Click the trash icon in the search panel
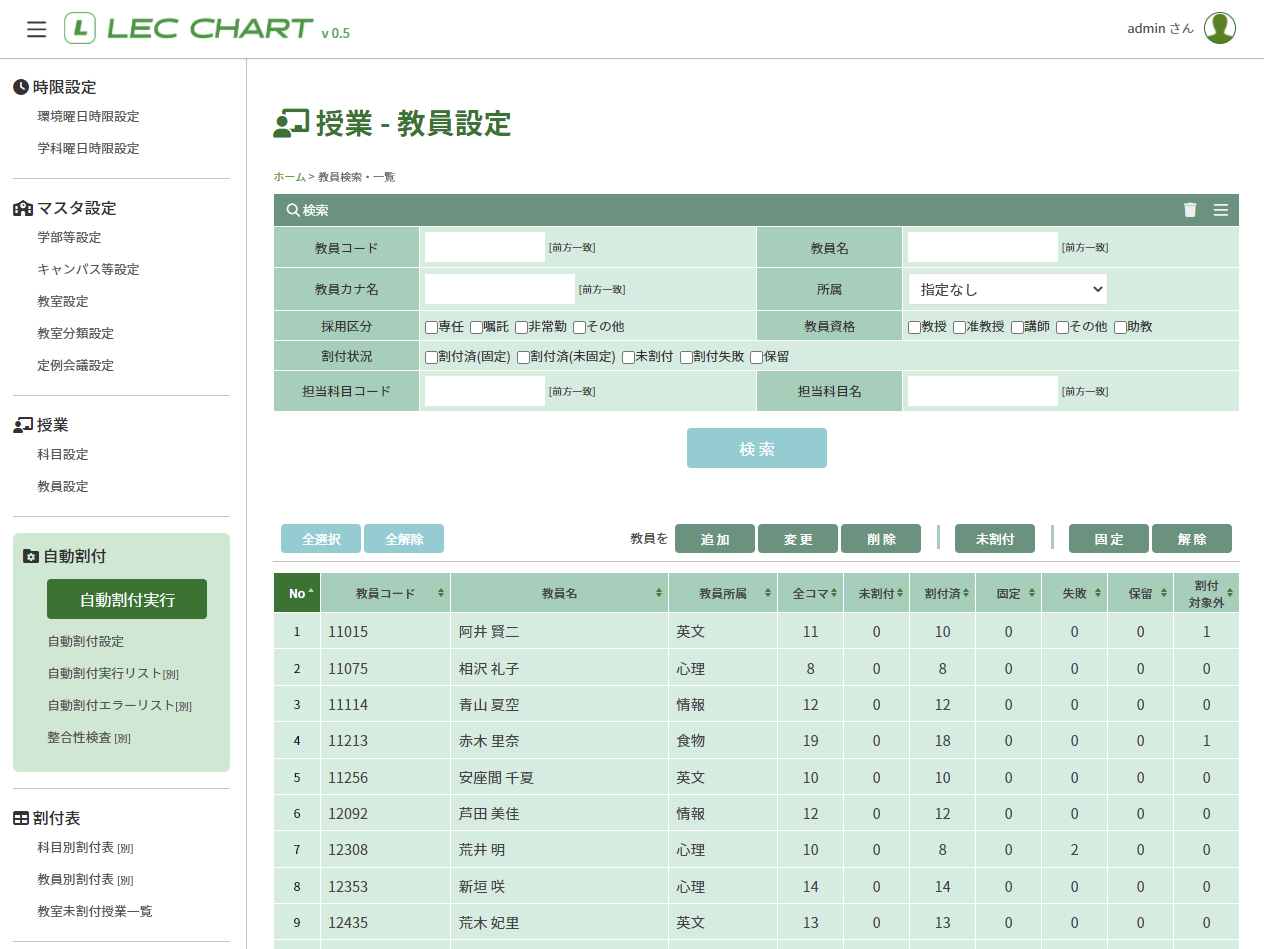This screenshot has width=1264, height=949. click(1190, 210)
